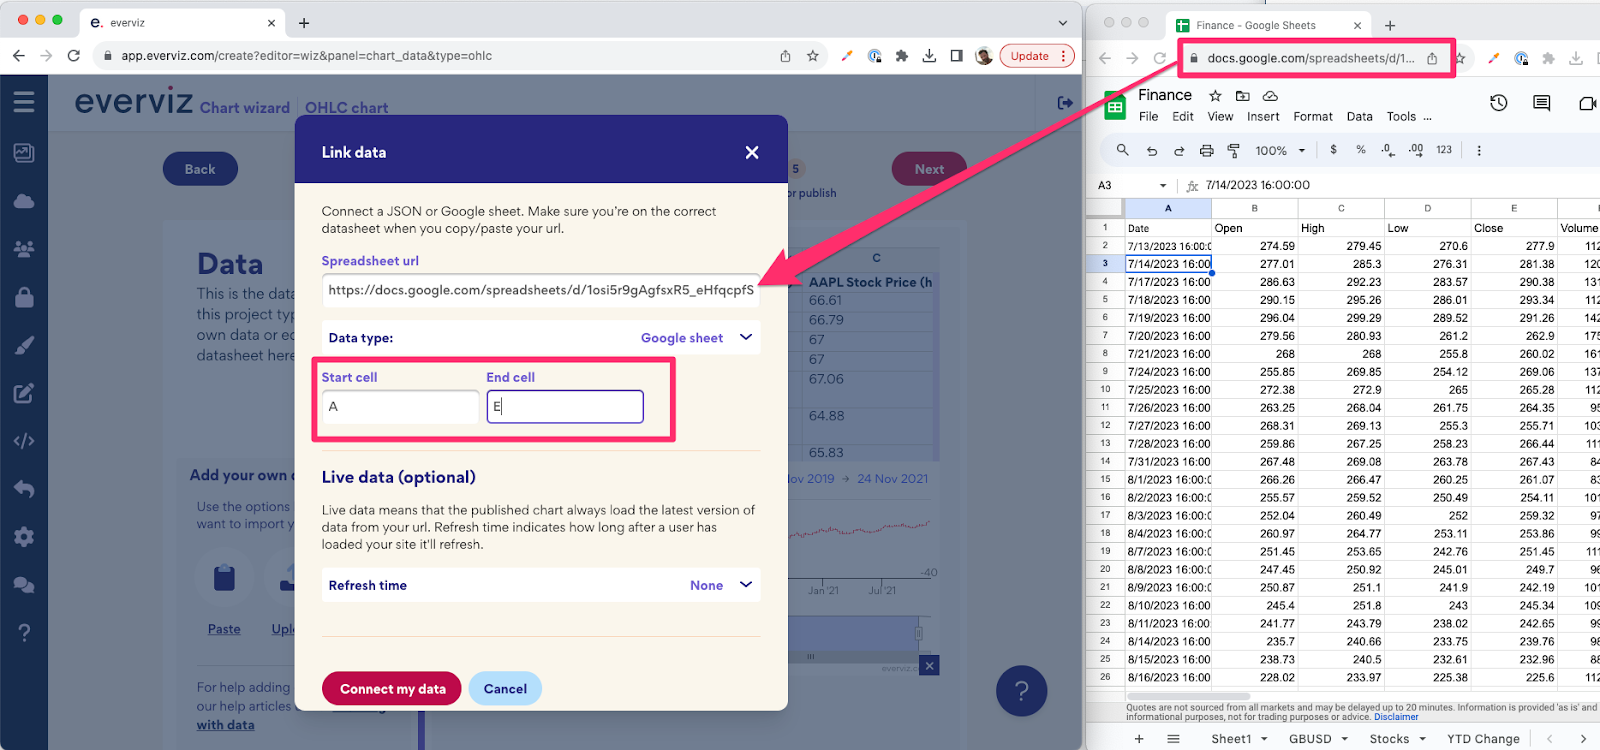The height and width of the screenshot is (750, 1600).
Task: Click Connect my data button
Action: pyautogui.click(x=392, y=689)
